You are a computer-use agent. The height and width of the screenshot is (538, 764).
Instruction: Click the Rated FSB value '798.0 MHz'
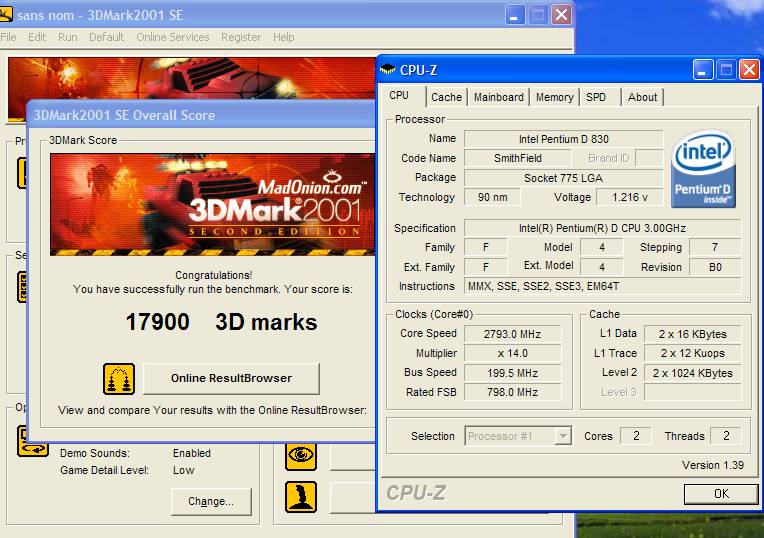512,392
